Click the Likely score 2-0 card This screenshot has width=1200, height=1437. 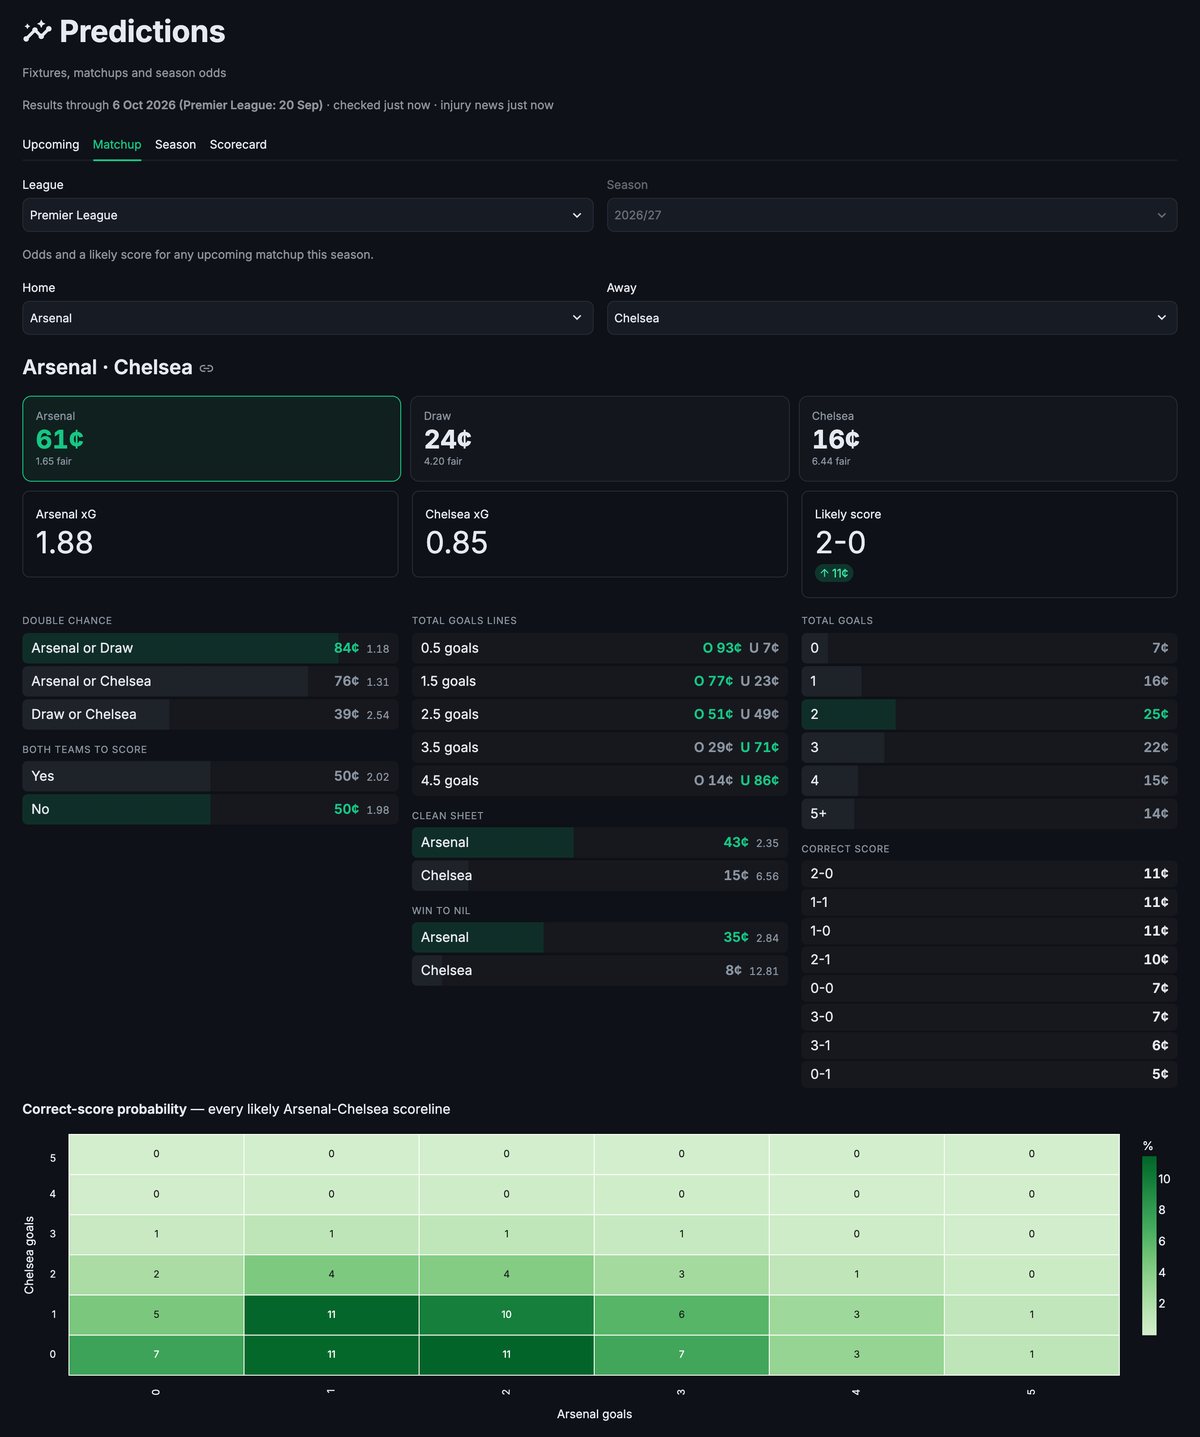pyautogui.click(x=989, y=544)
